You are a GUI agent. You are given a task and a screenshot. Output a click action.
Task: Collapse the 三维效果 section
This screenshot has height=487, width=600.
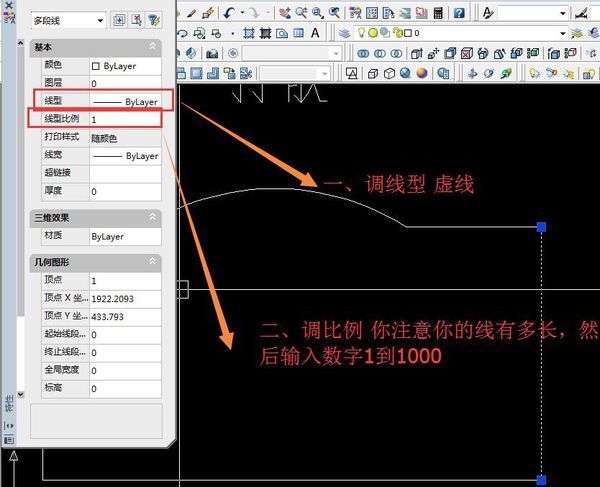152,217
